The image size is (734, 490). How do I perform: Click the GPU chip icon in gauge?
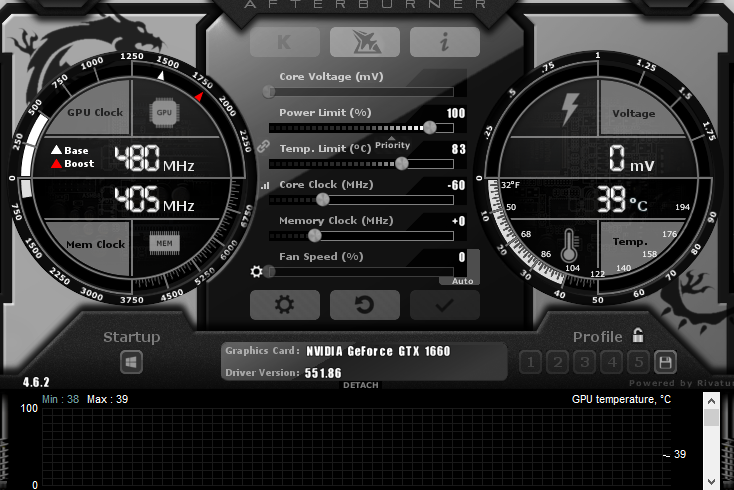click(164, 112)
